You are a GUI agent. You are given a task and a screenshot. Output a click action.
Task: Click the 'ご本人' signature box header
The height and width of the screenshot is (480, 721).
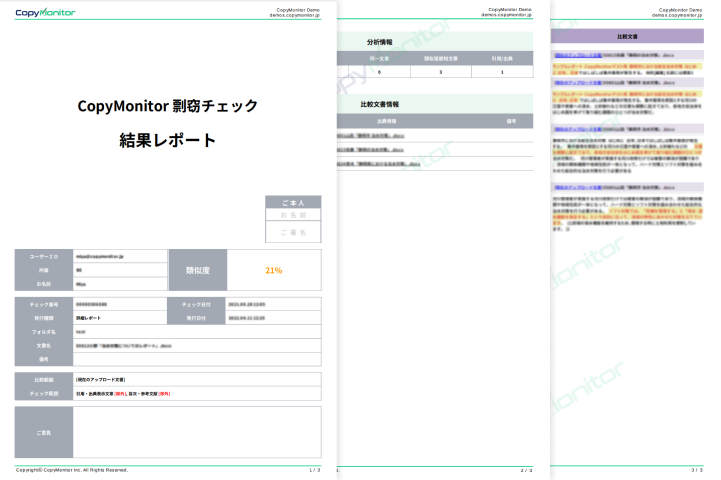click(293, 202)
